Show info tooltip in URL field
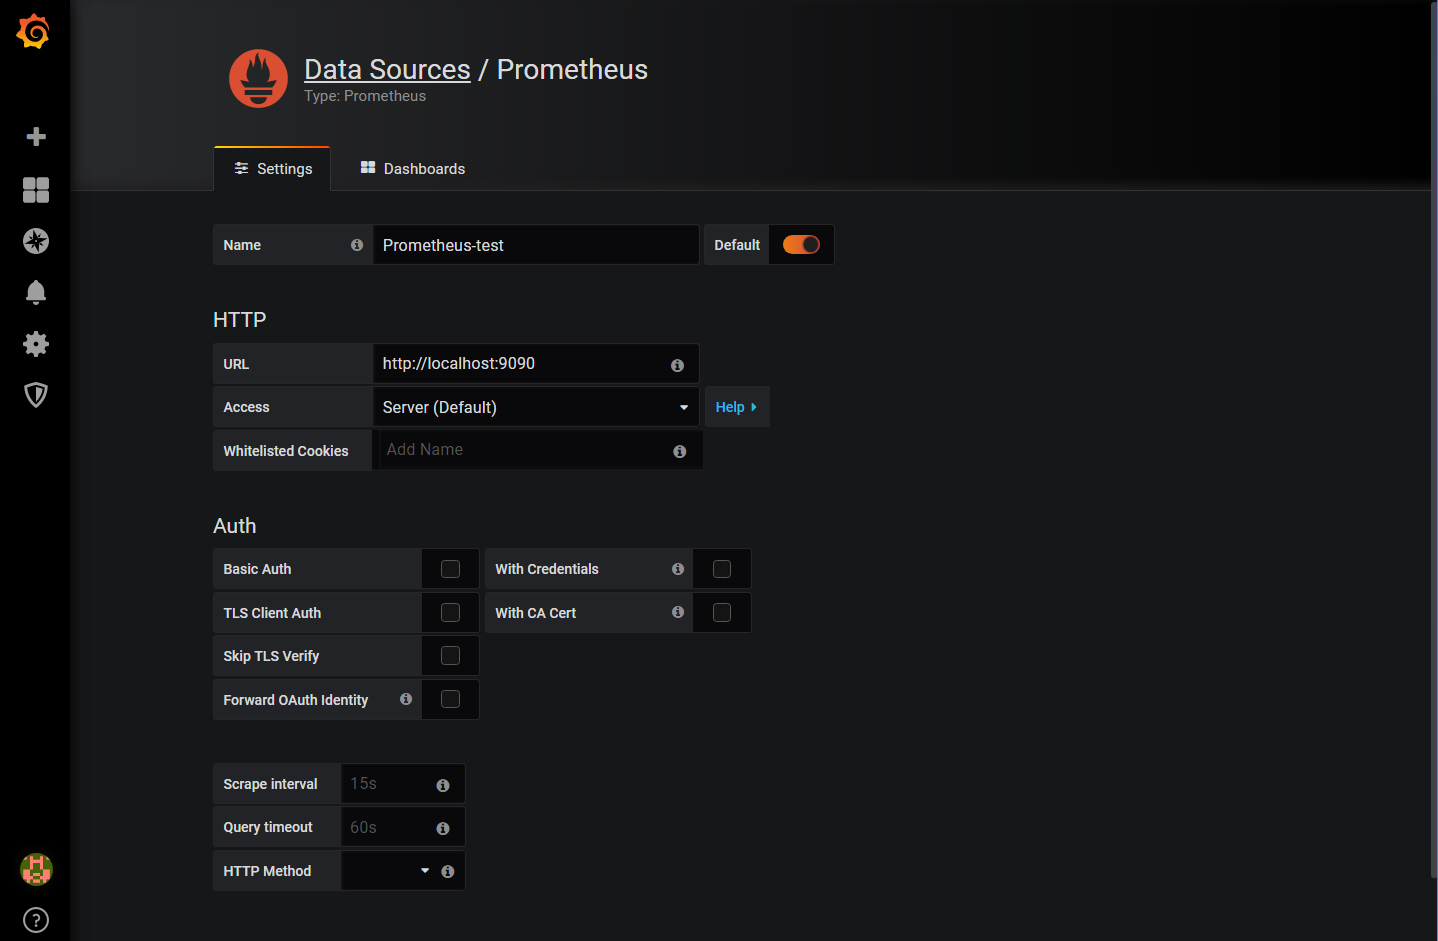 tap(677, 365)
